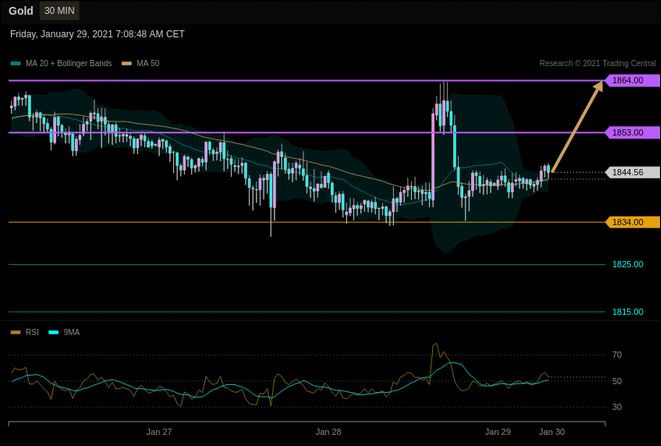Screen dimensions: 661x446
Task: Click the teal MA 20 legend swatch
Action: [x=16, y=64]
